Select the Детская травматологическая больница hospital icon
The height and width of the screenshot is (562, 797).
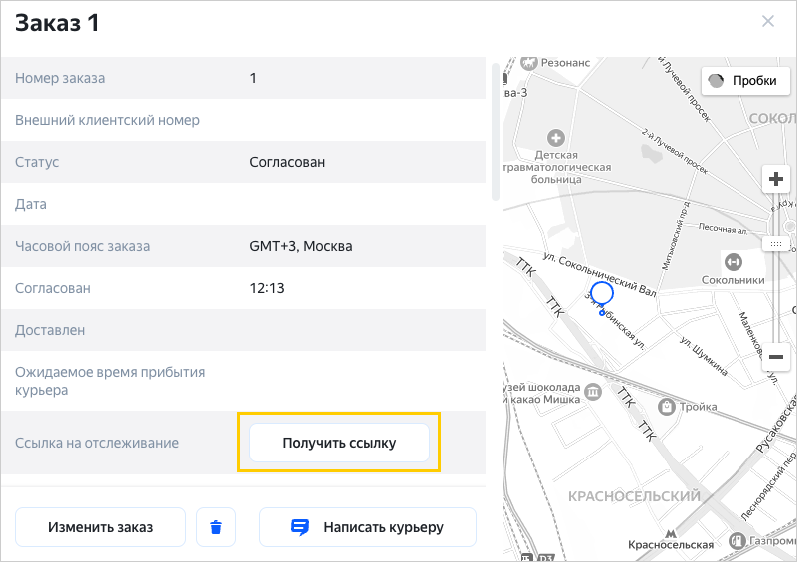pyautogui.click(x=557, y=136)
